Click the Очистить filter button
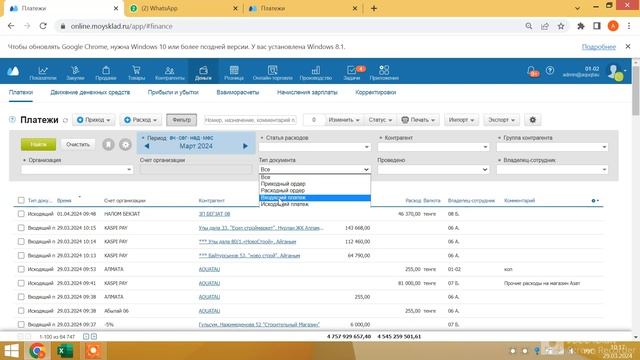 tap(78, 144)
